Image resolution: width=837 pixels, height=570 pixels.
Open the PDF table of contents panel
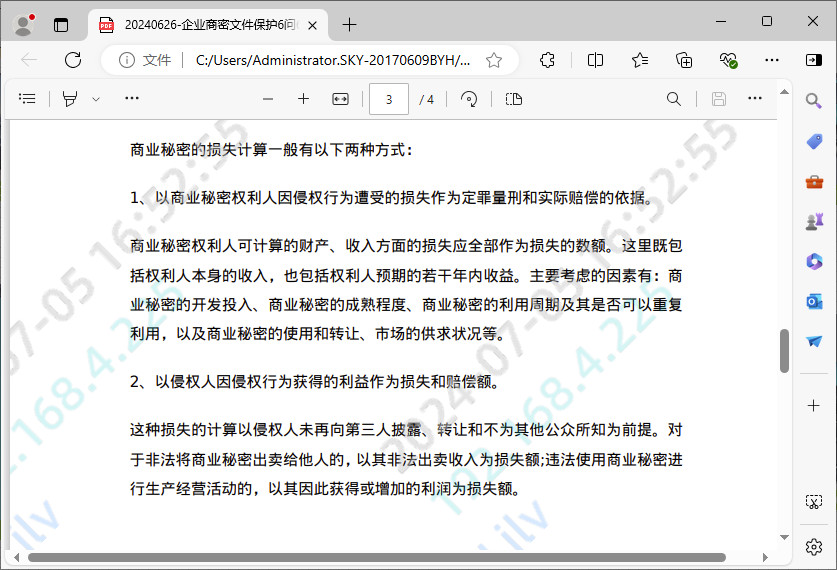27,99
